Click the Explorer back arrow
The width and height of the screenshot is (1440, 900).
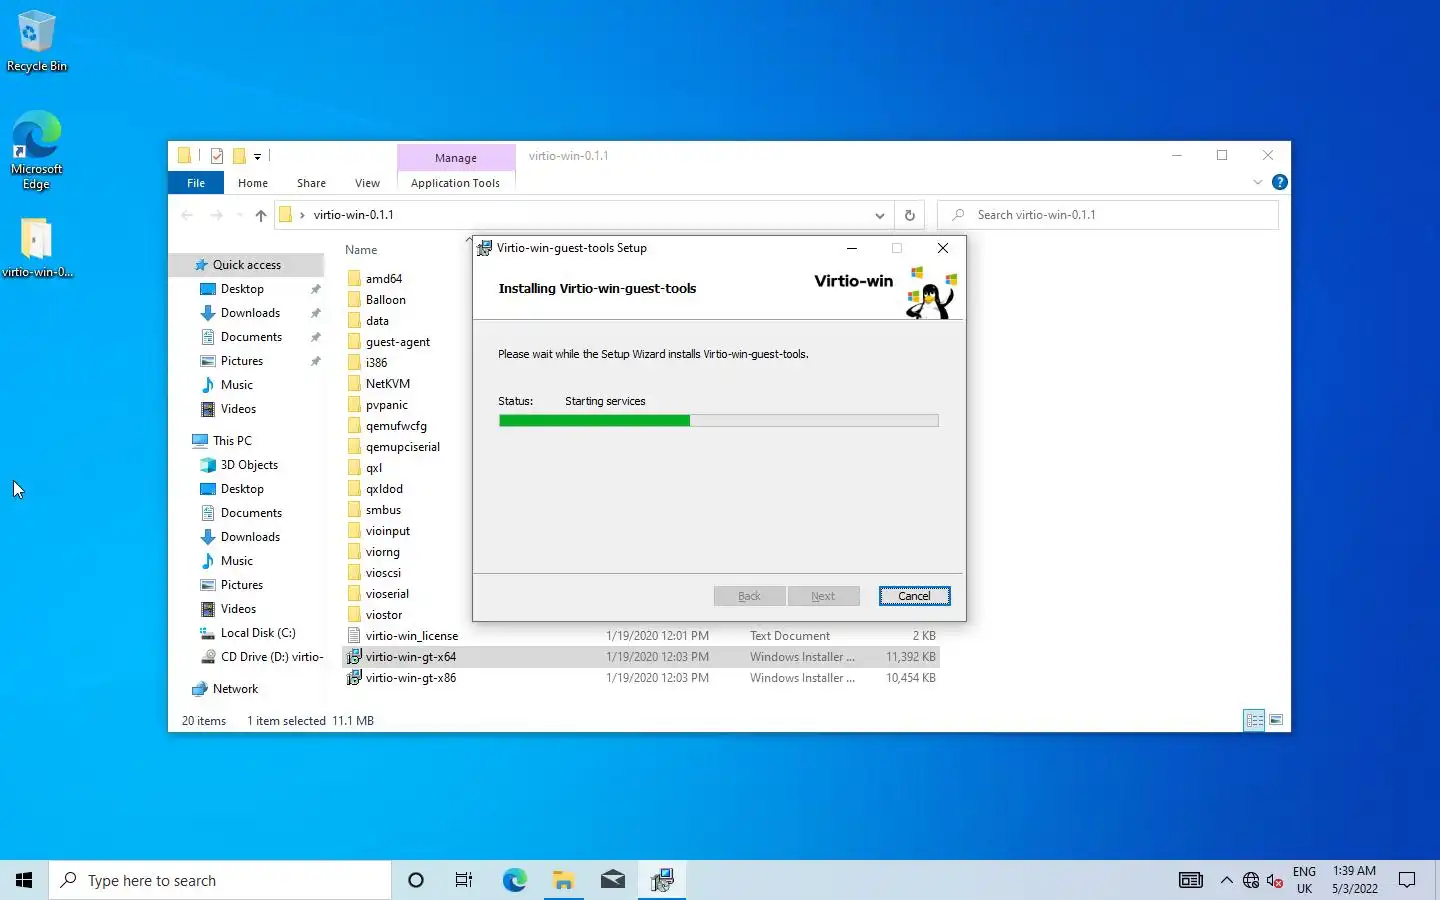click(187, 215)
